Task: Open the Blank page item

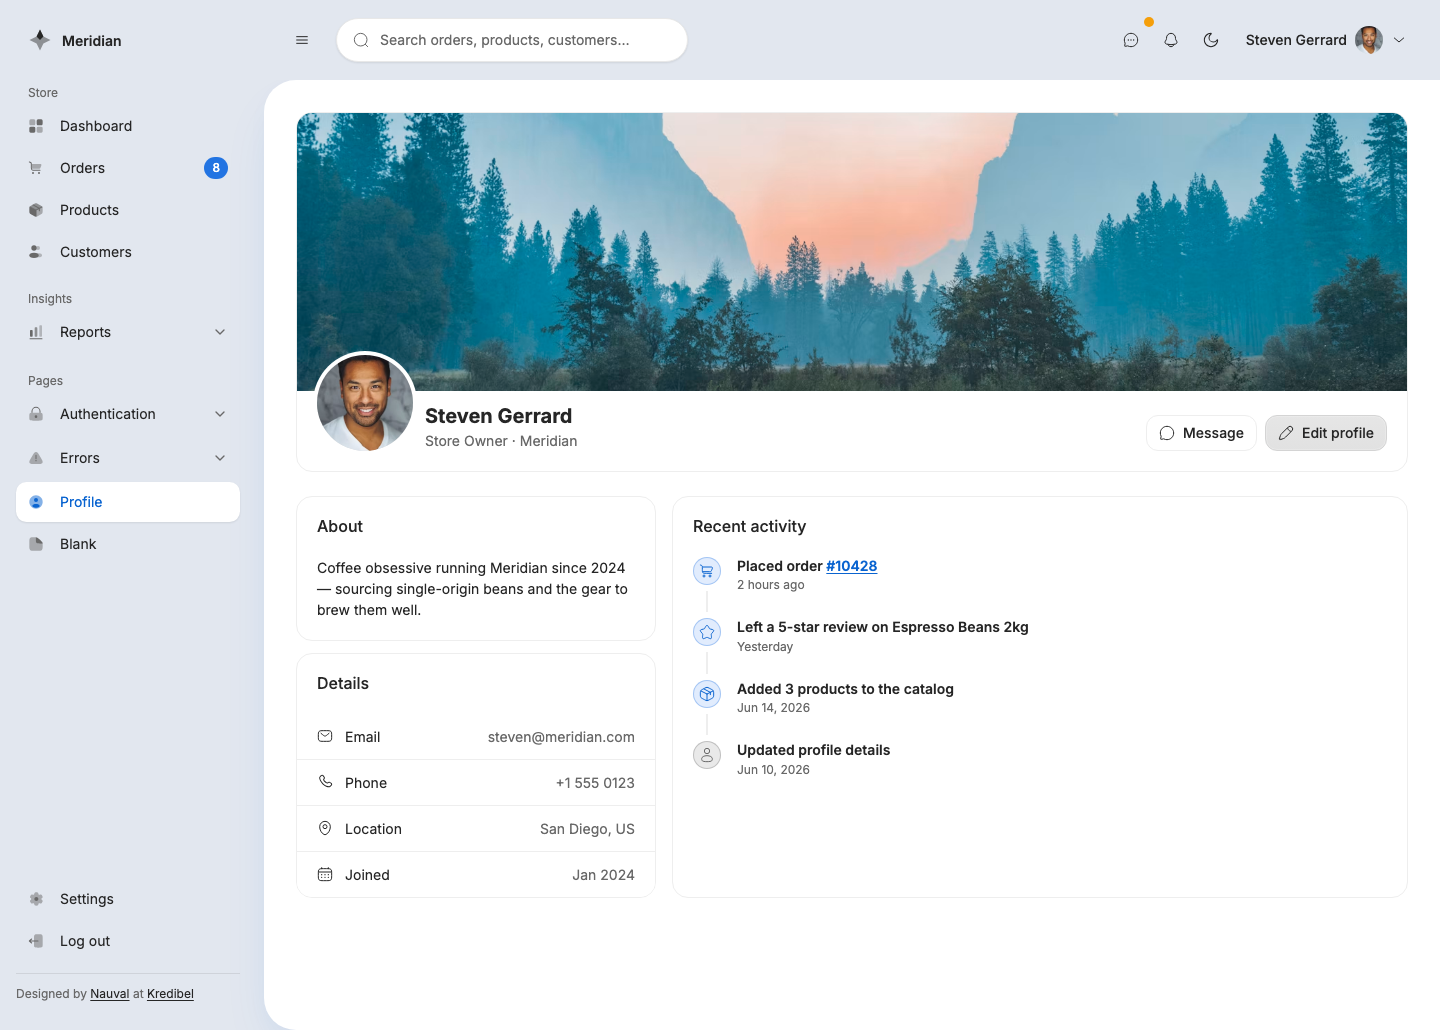Action: coord(128,544)
